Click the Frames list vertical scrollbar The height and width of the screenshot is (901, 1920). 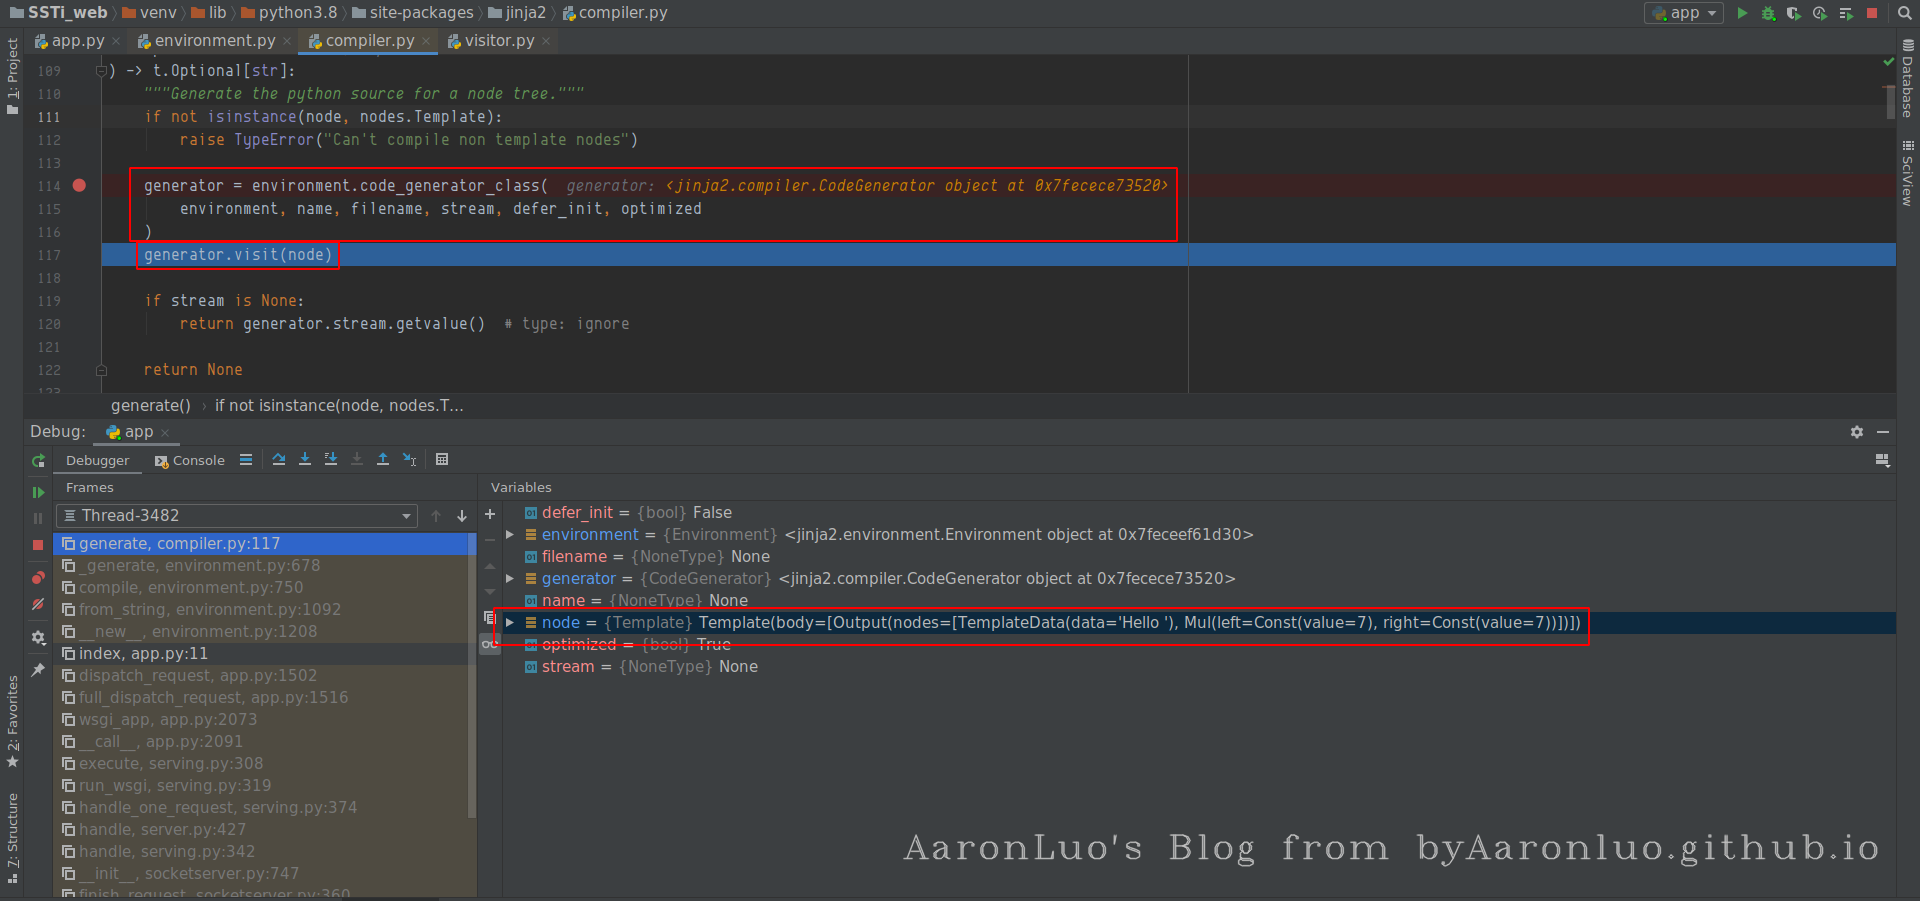(x=472, y=675)
